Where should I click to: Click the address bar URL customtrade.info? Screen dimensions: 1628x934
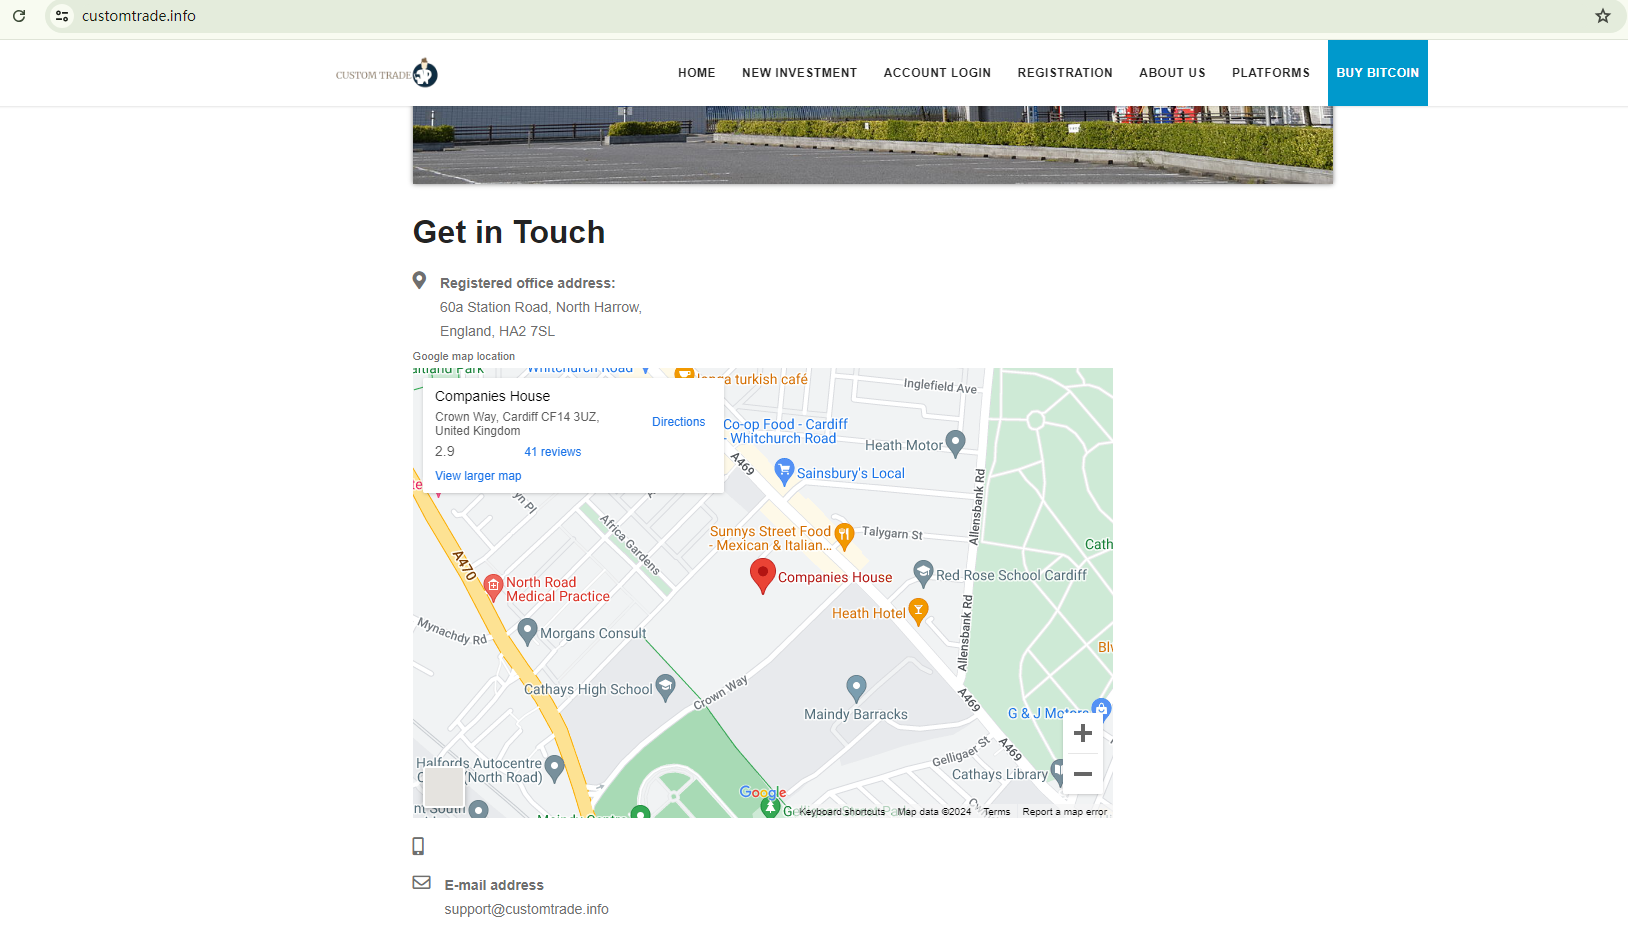pyautogui.click(x=139, y=16)
